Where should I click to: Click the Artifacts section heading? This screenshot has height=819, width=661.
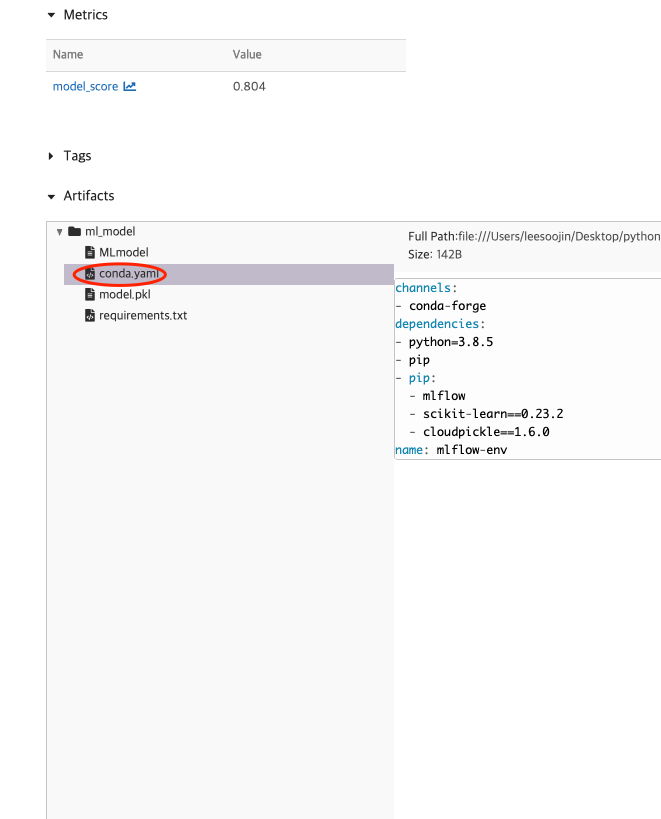[89, 196]
